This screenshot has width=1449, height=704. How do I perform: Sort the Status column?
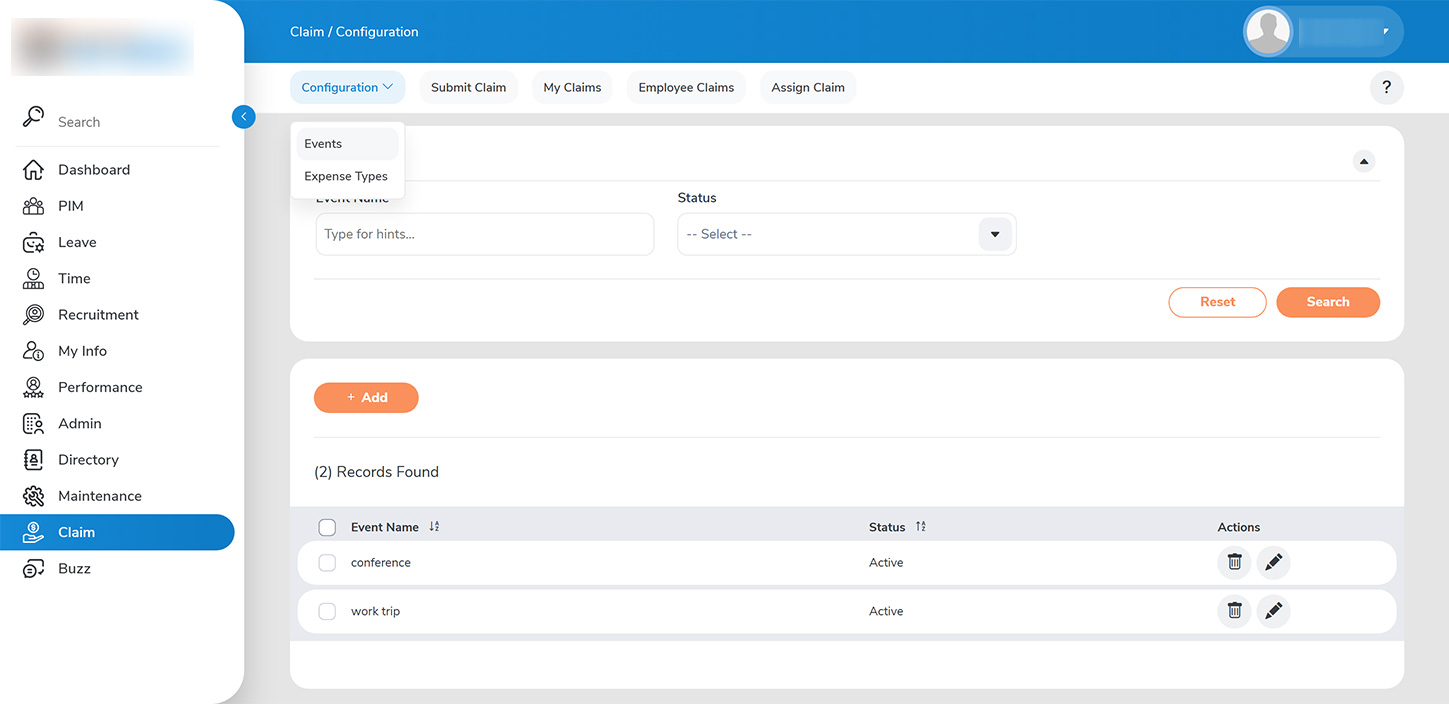(920, 527)
